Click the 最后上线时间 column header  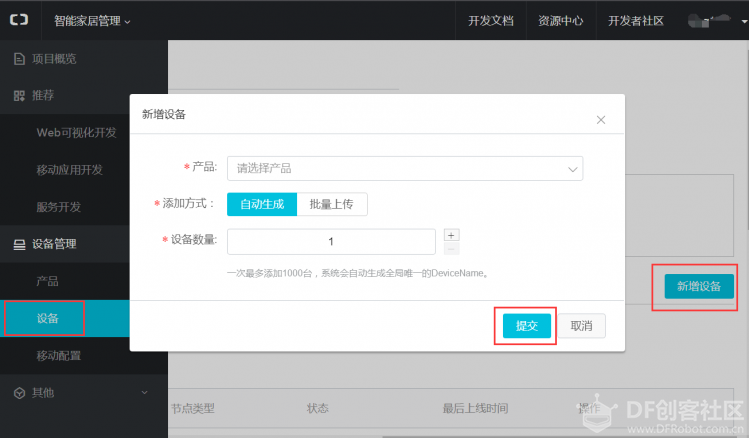475,408
